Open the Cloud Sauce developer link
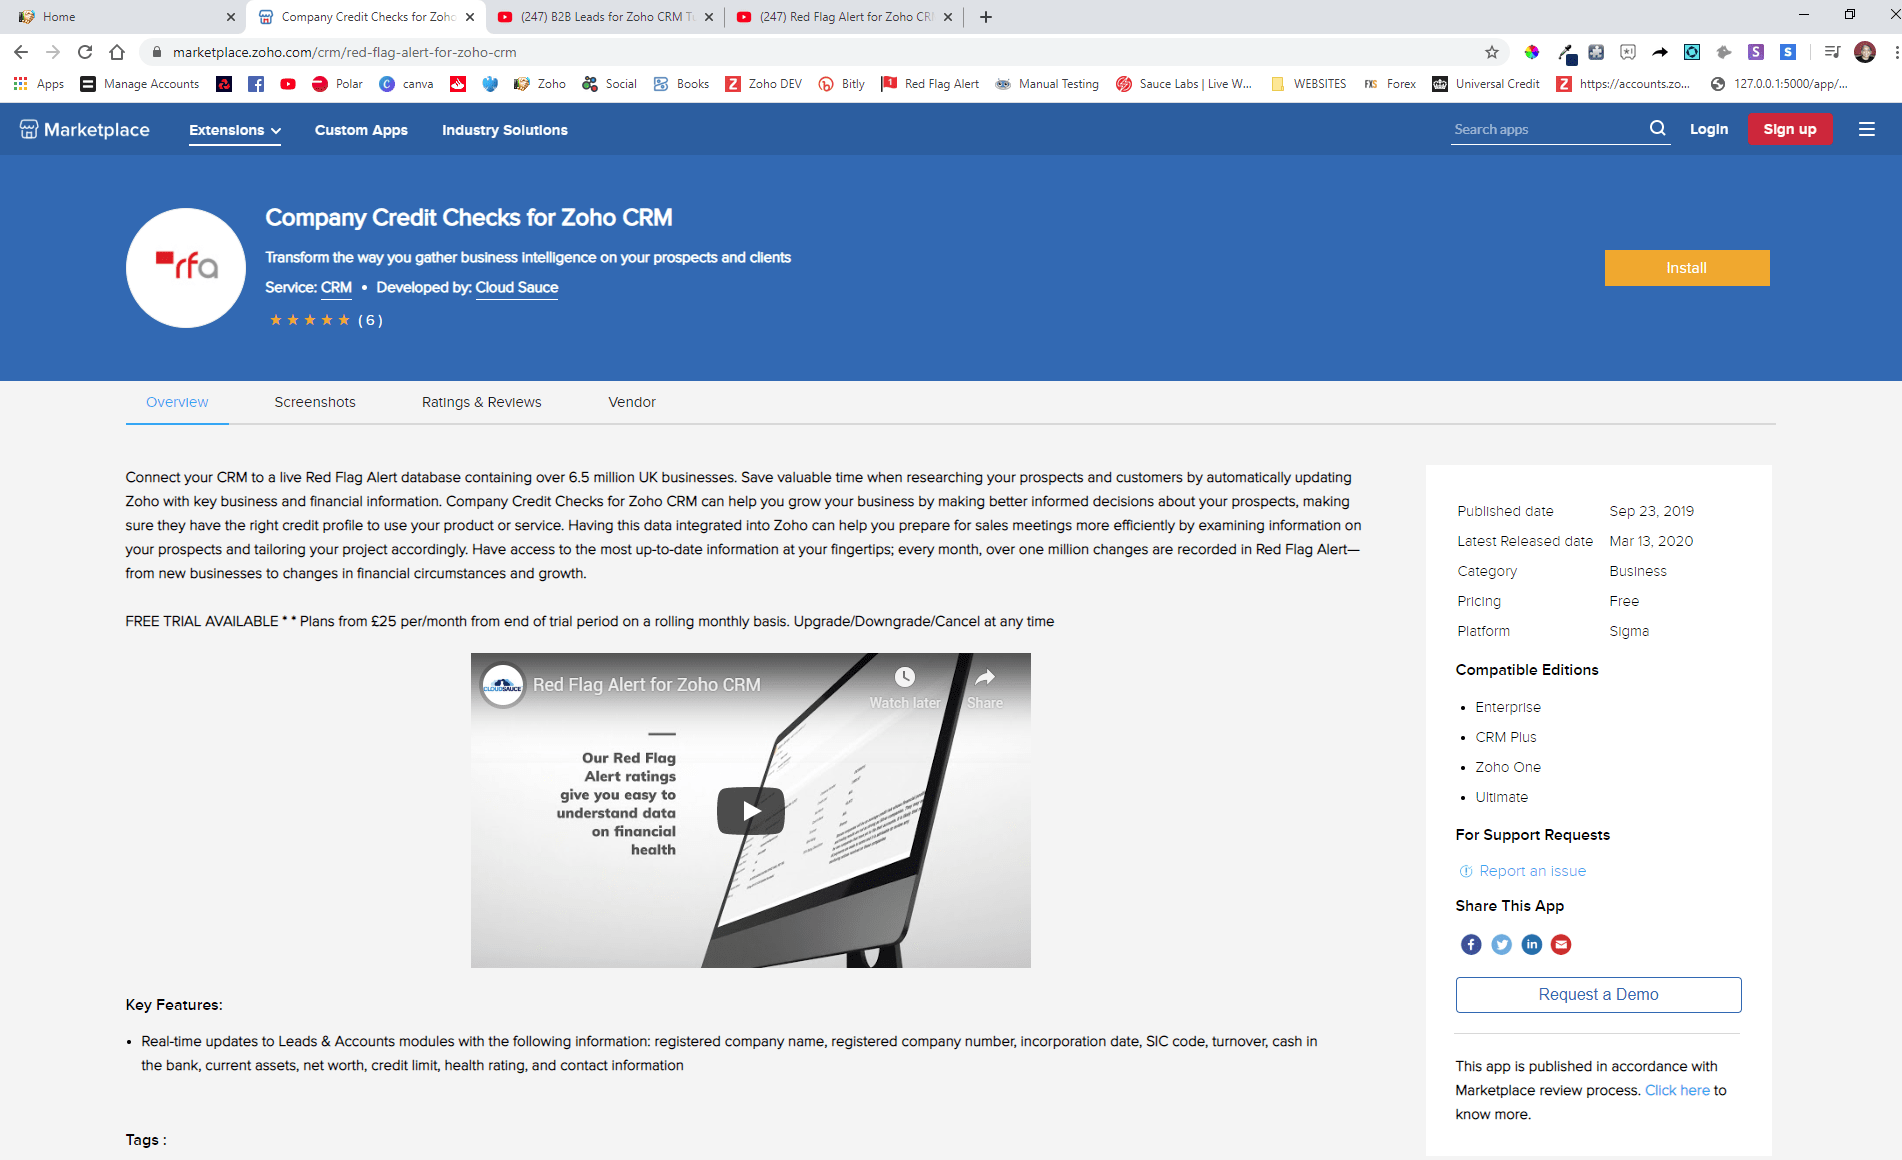Screen dimensions: 1902x1160 (x=516, y=287)
